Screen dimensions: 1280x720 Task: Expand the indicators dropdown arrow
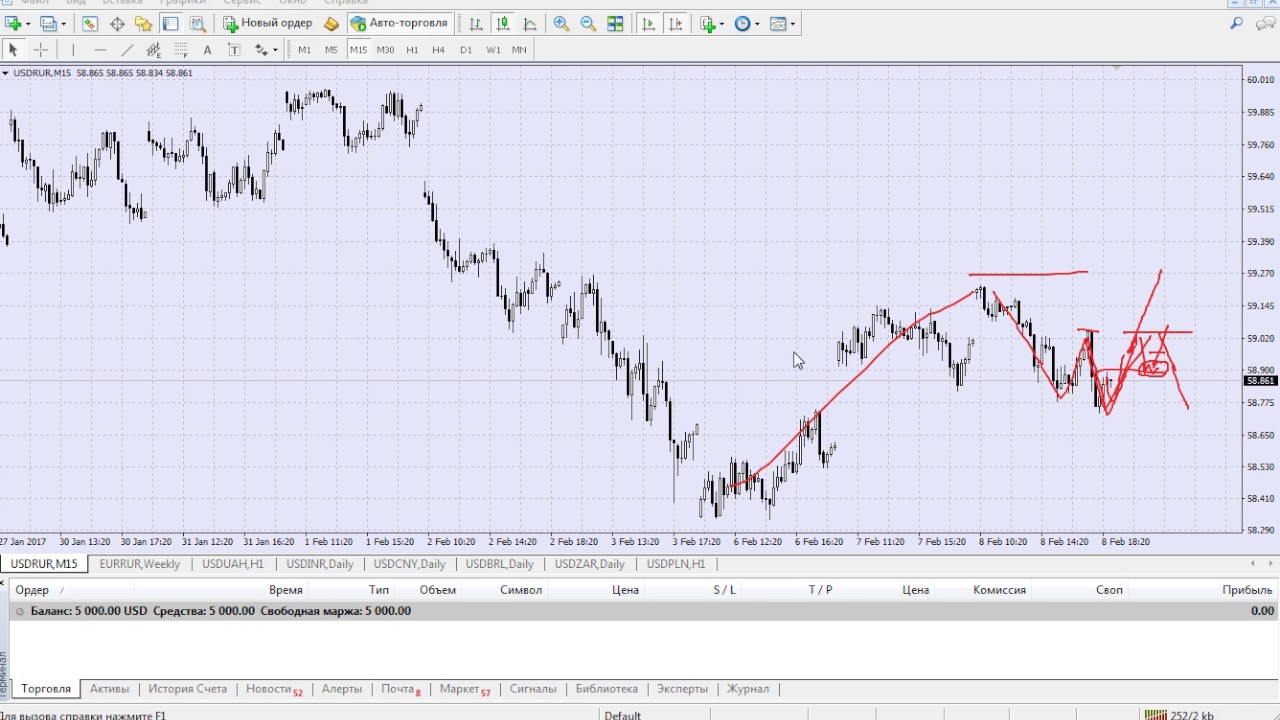(x=723, y=23)
